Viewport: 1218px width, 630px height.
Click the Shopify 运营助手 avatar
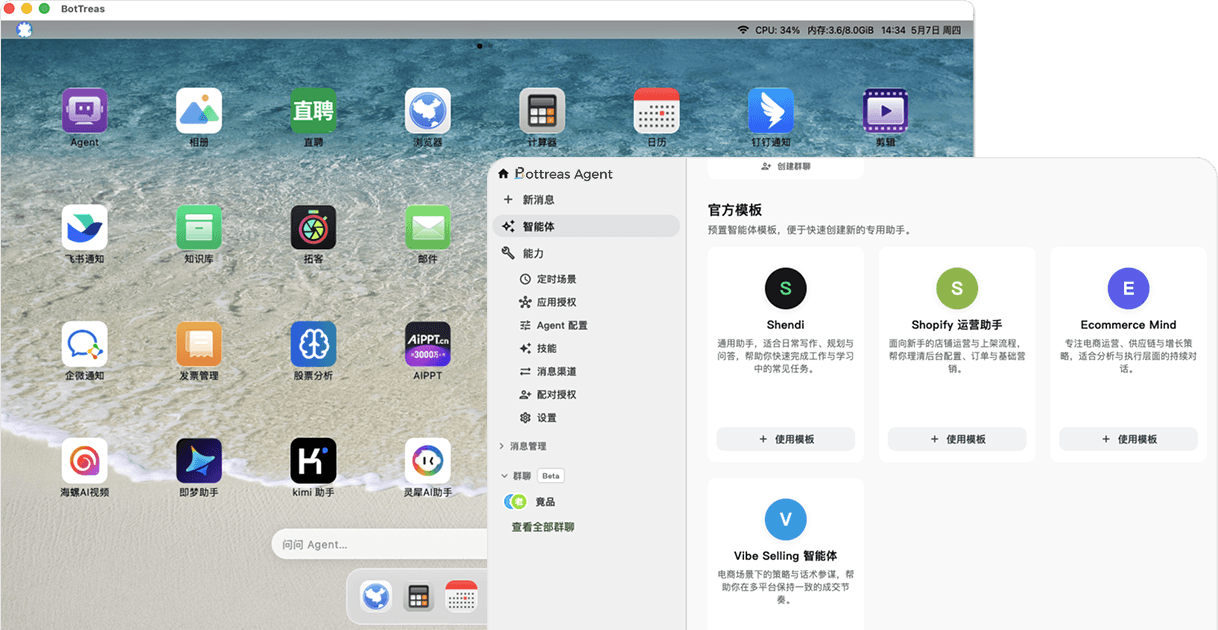click(x=957, y=288)
